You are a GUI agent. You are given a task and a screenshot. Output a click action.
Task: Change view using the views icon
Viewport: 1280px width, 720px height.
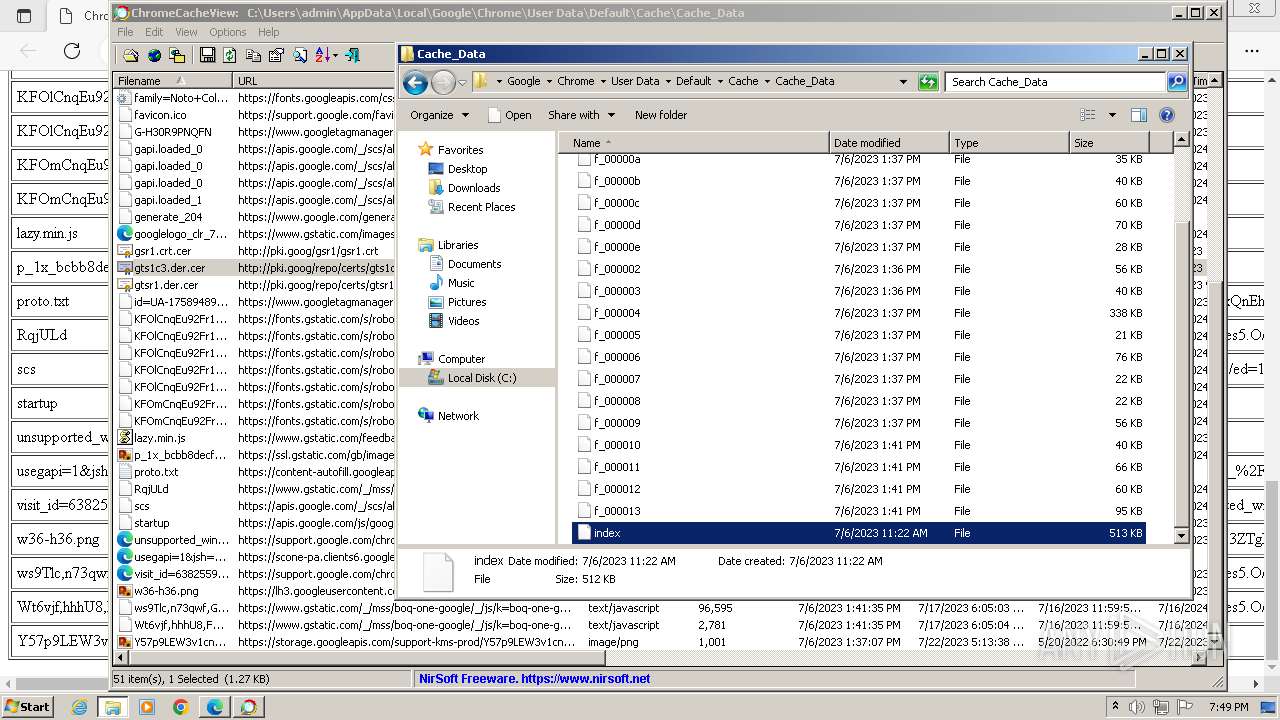[1088, 115]
